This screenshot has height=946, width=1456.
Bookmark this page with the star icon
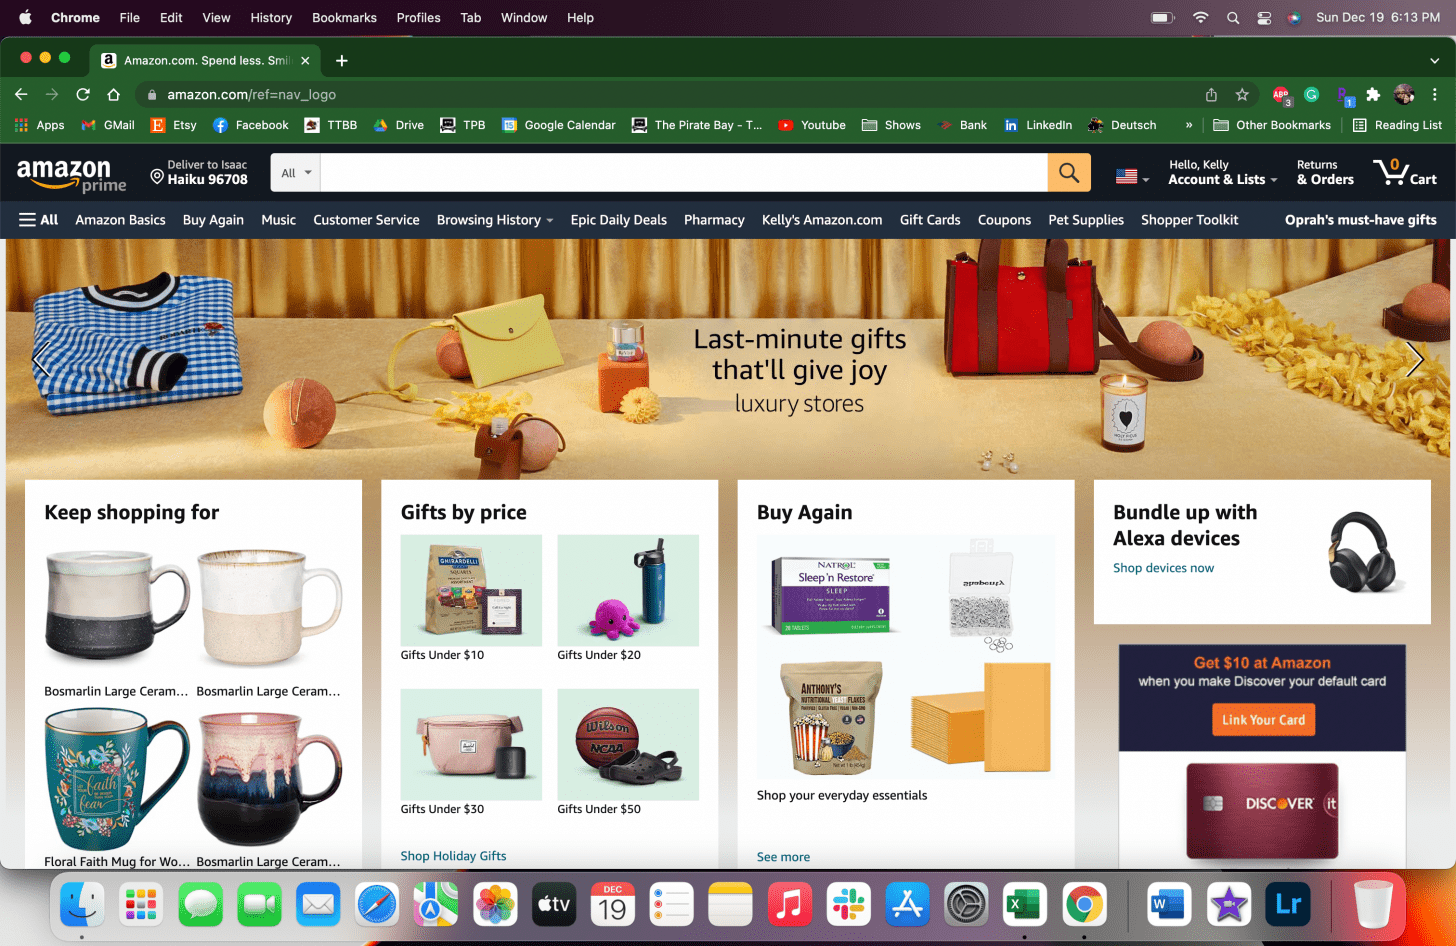(x=1242, y=94)
